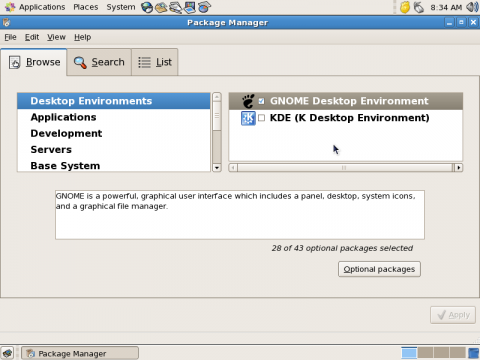This screenshot has height=360, width=480.
Task: Open the Edit menu
Action: (x=32, y=37)
